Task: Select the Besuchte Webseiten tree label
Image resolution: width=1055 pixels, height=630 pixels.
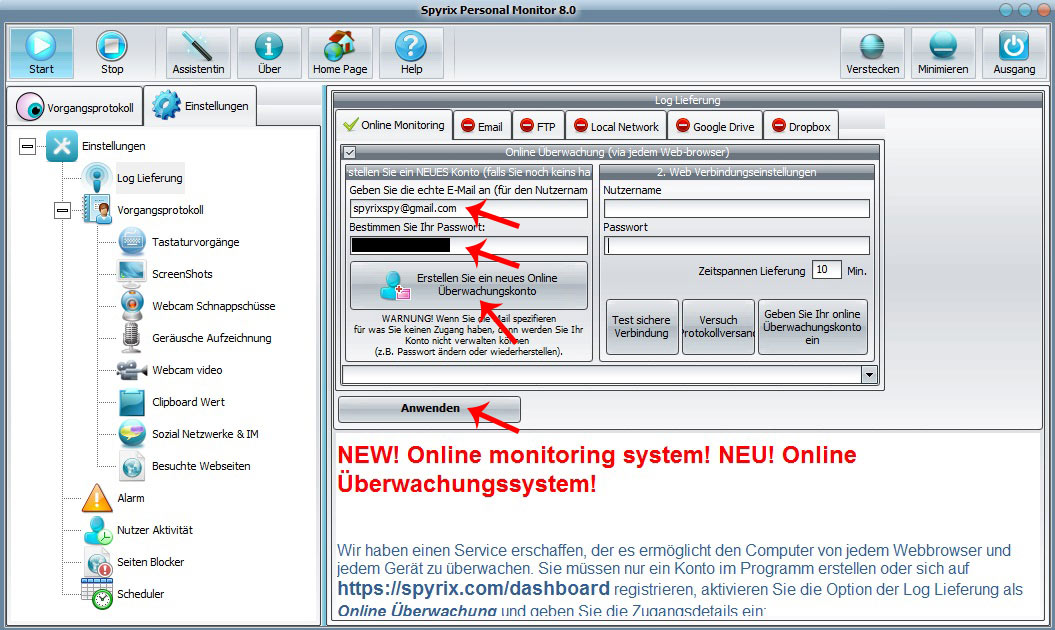Action: pyautogui.click(x=201, y=466)
